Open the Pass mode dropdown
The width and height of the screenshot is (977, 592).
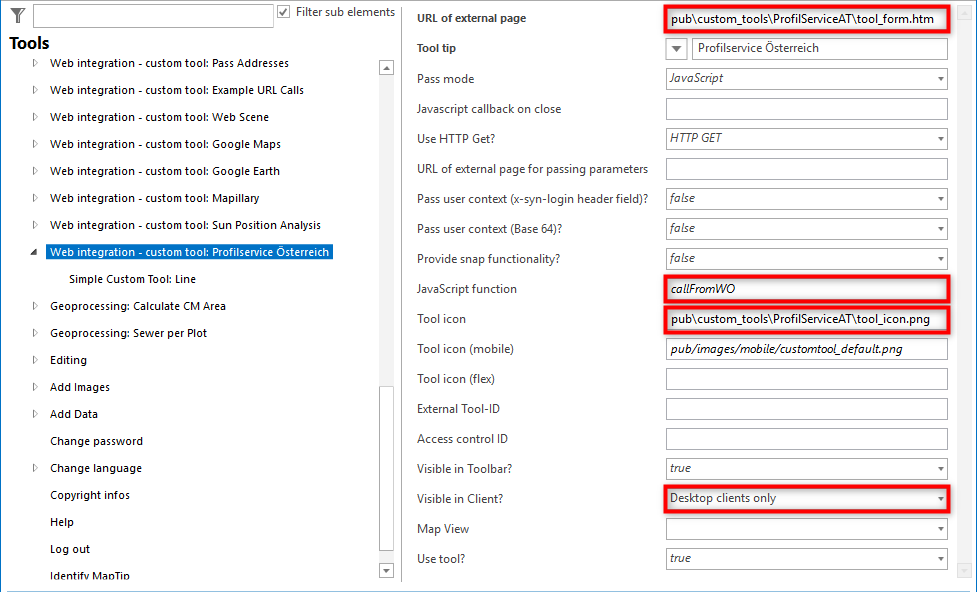tap(938, 78)
